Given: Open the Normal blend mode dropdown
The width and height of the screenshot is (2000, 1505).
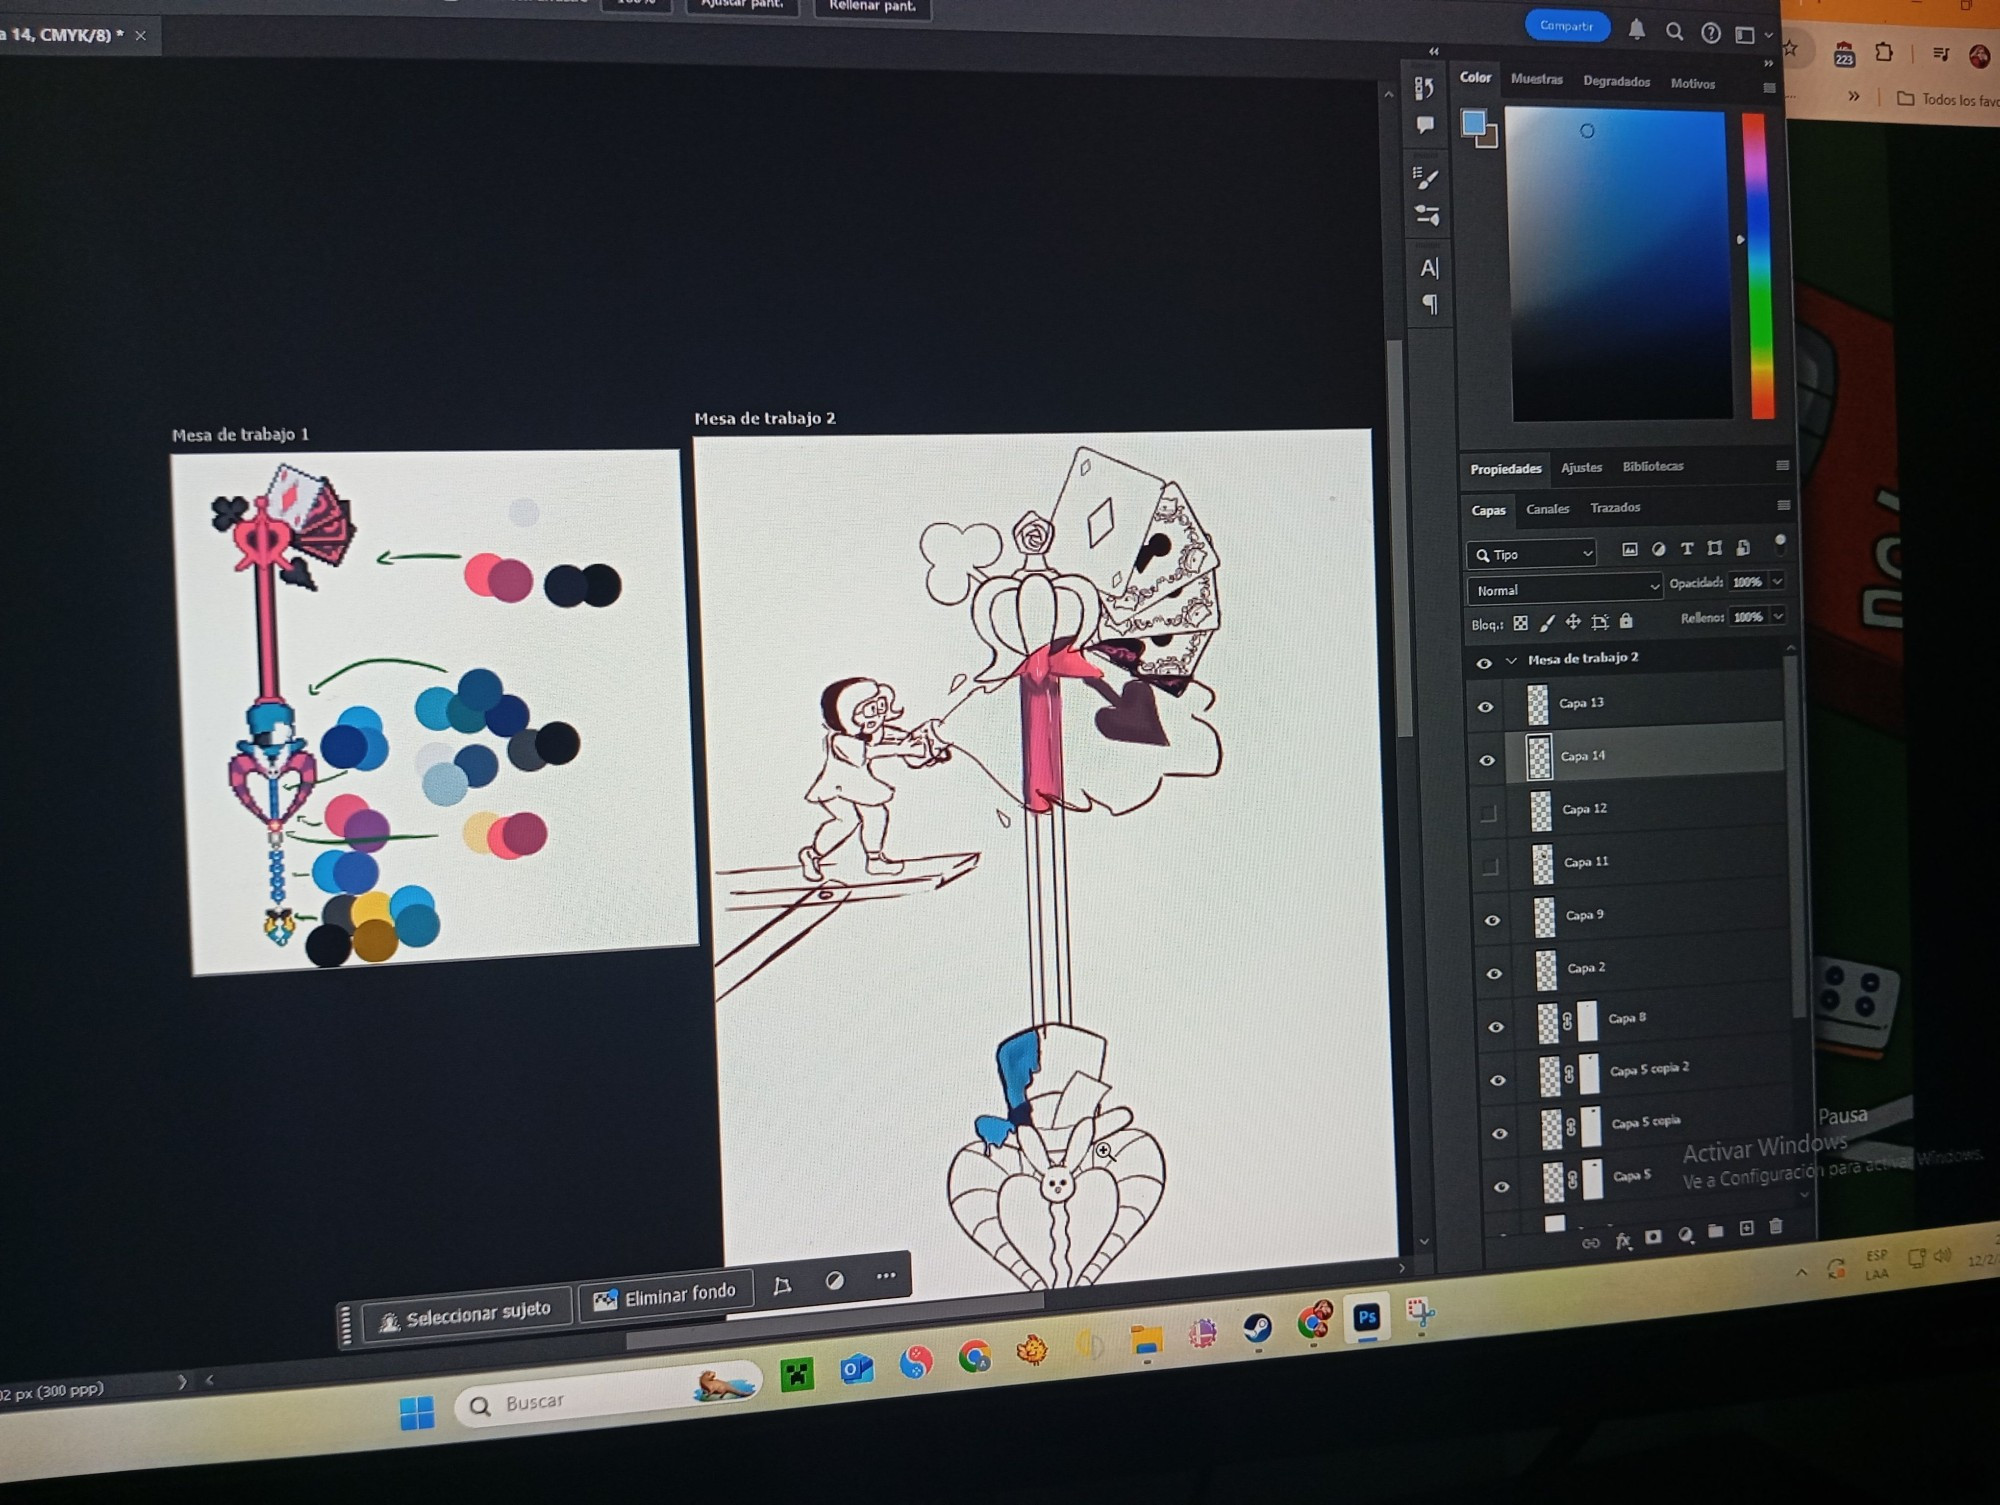Looking at the screenshot, I should 1564,589.
